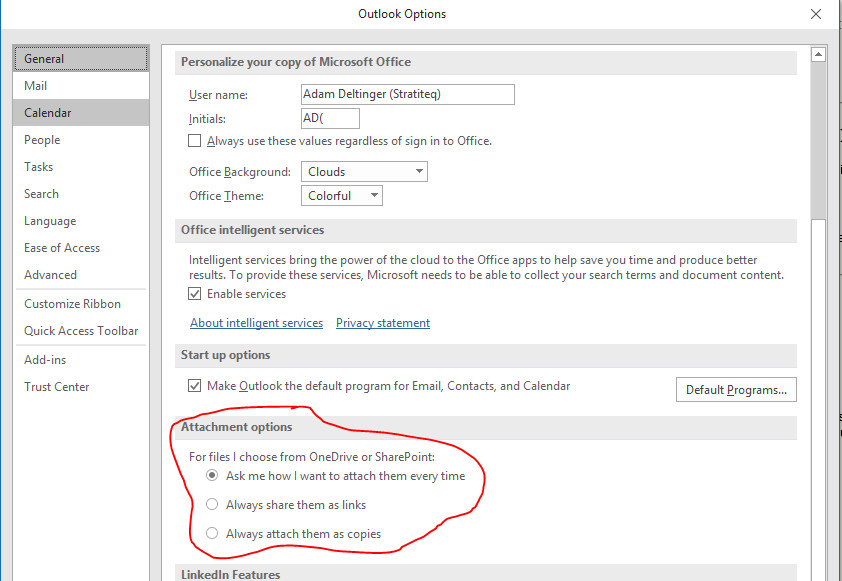The width and height of the screenshot is (842, 581).
Task: Click the Default Programs button
Action: coord(736,390)
